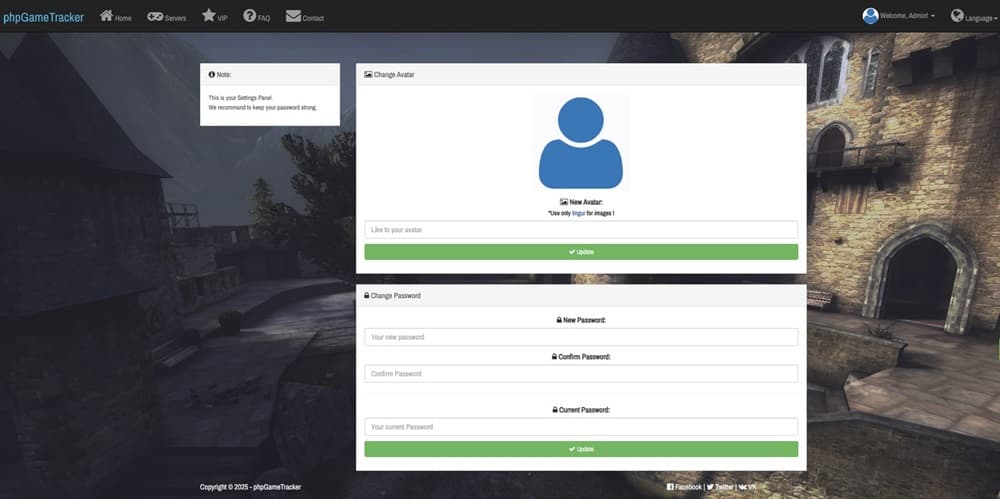The width and height of the screenshot is (1000, 499).
Task: Click the user avatar in navbar
Action: [870, 16]
